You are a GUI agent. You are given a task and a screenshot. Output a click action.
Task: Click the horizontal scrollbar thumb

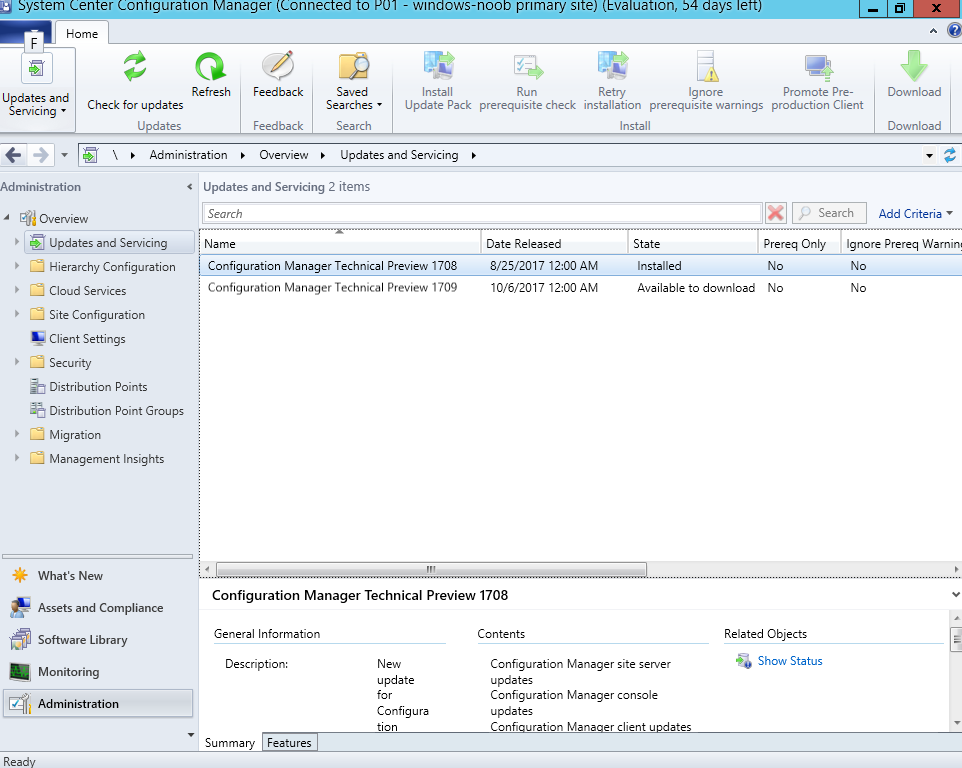point(431,569)
